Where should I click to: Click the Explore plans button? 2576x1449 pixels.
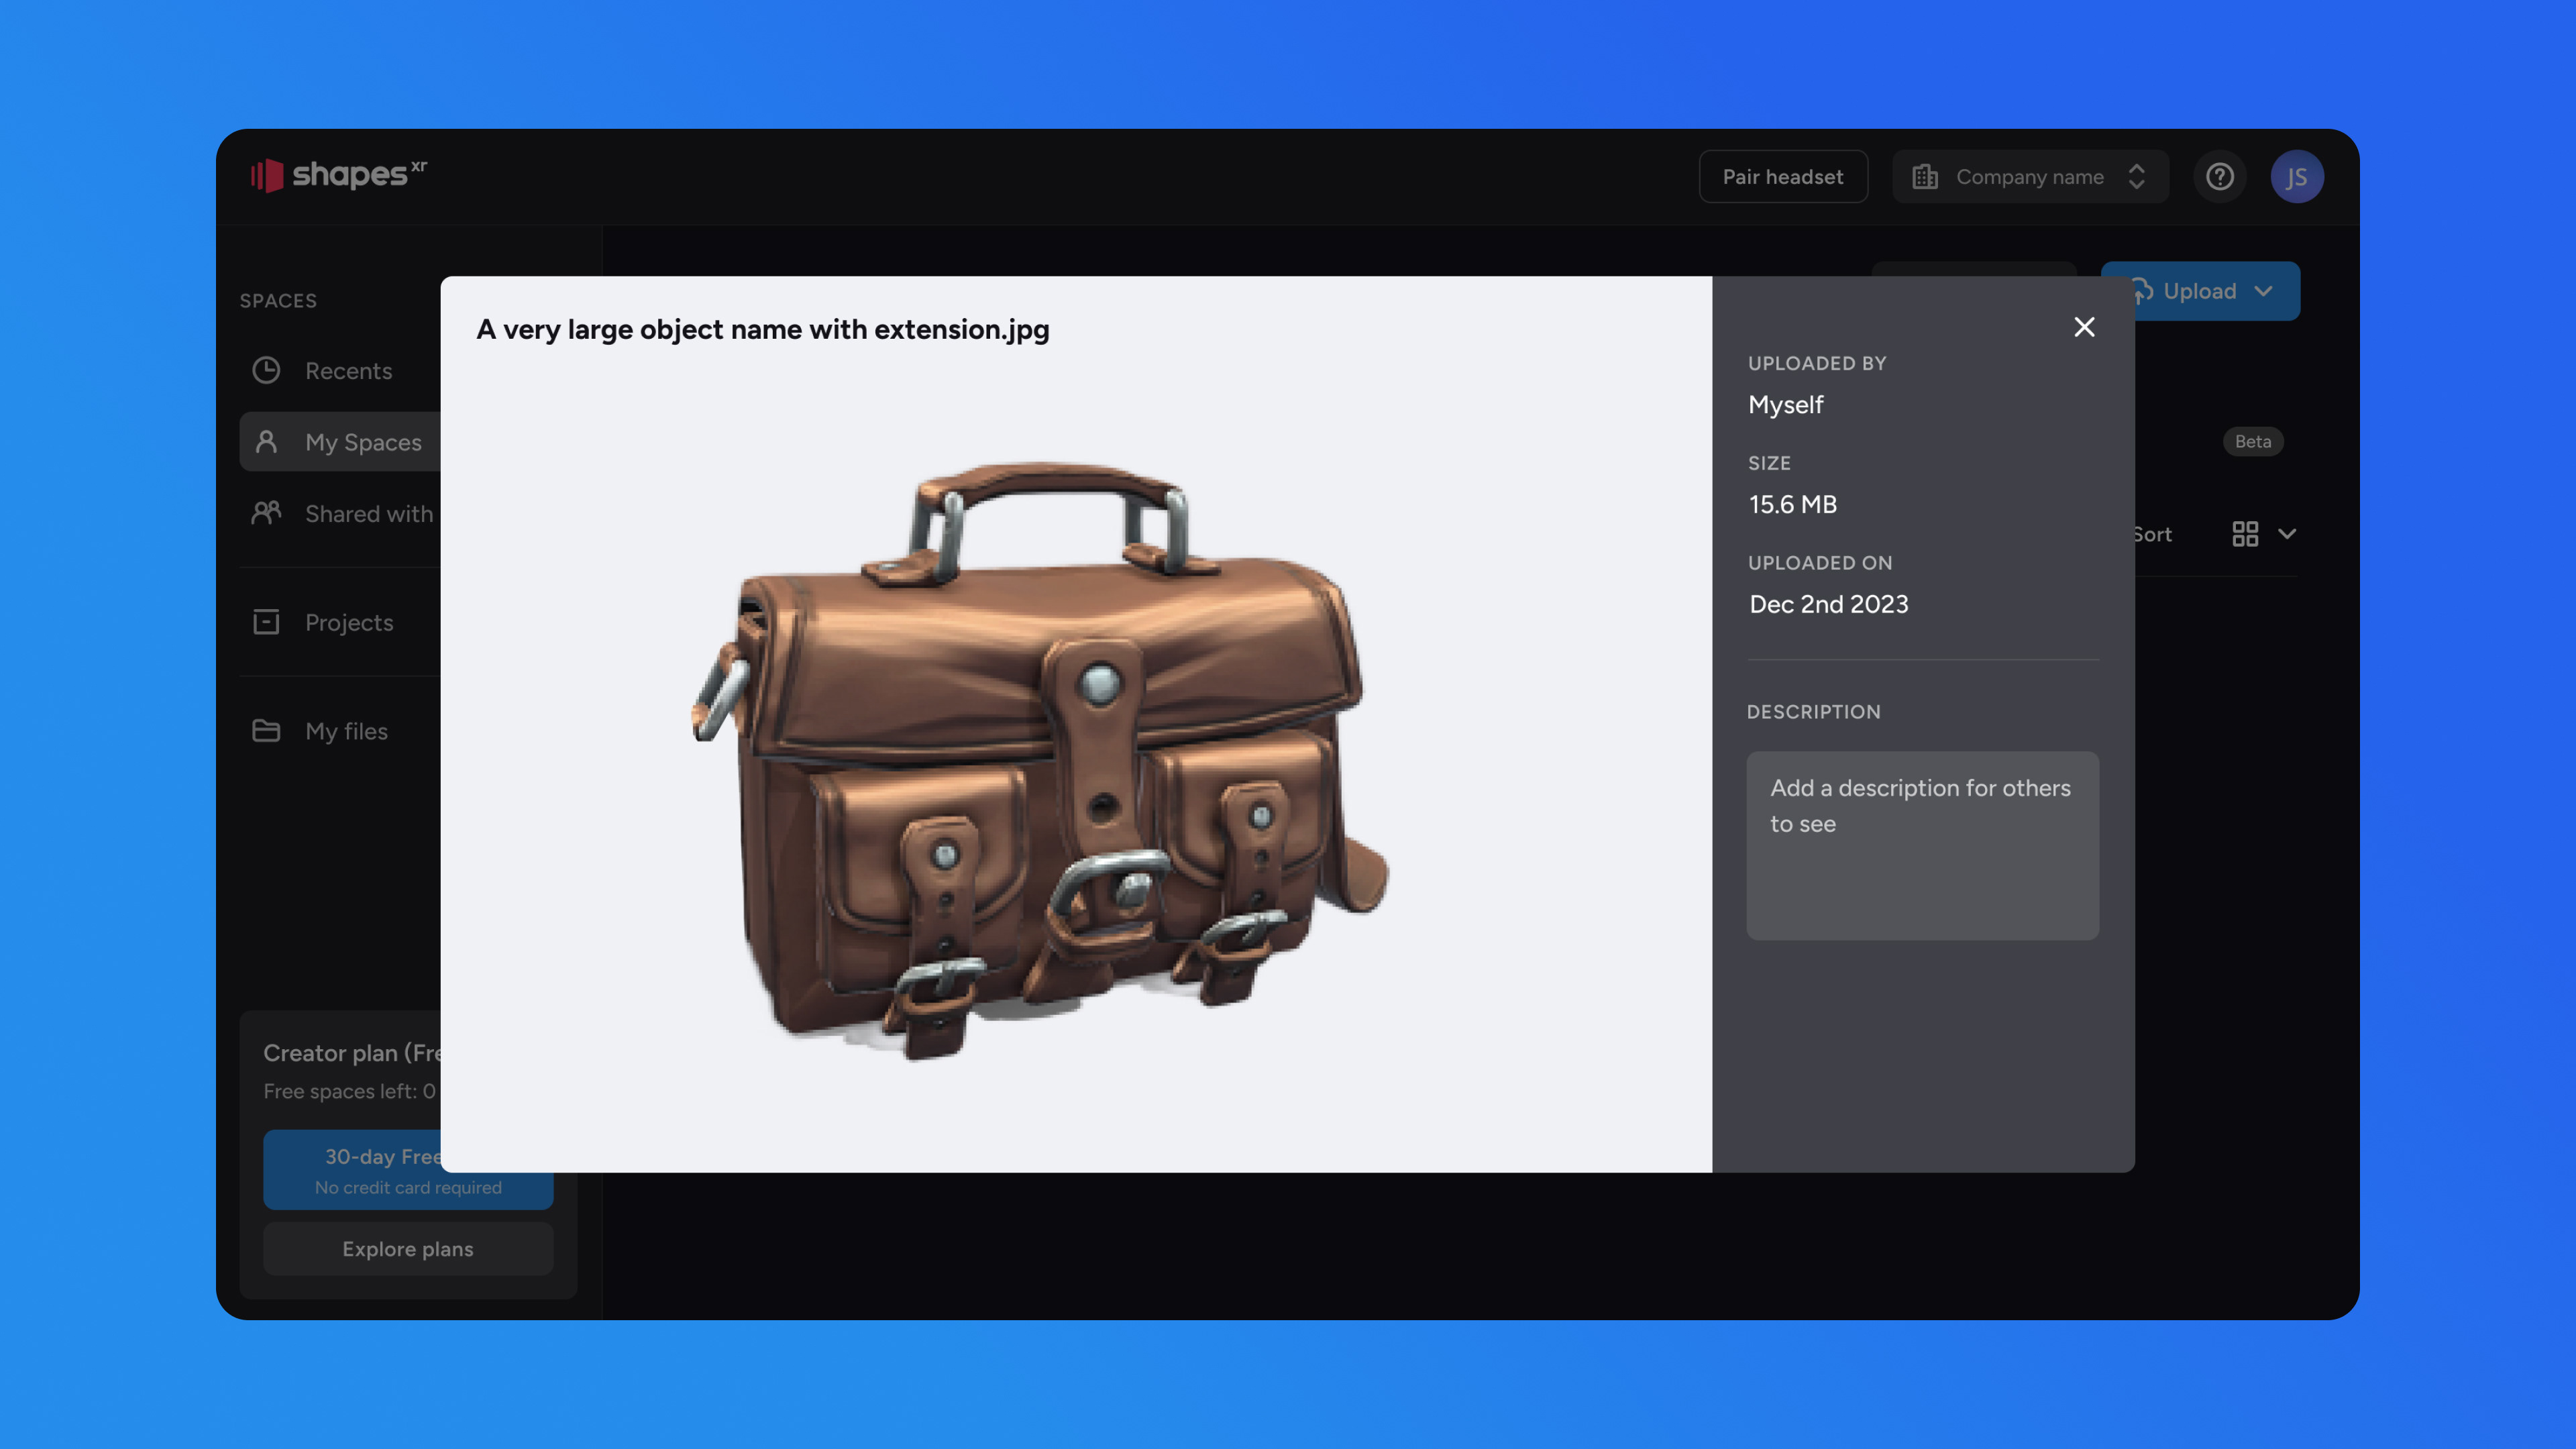[408, 1249]
